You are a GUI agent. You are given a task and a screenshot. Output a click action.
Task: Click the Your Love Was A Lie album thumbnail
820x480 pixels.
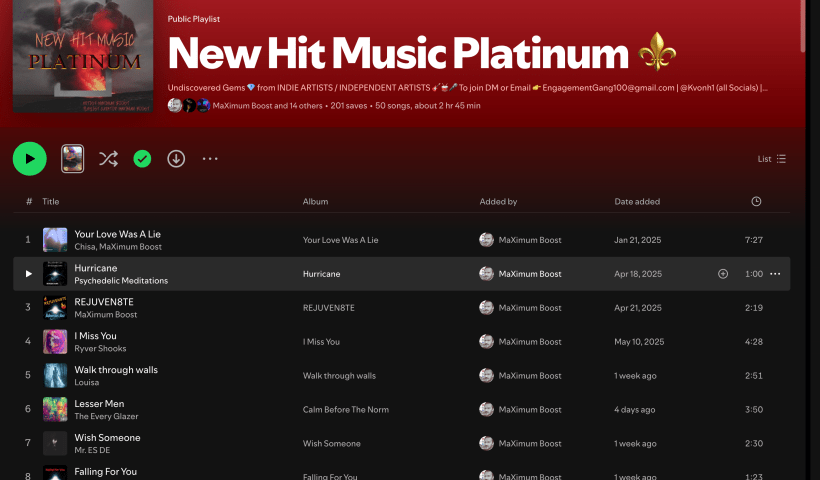point(55,240)
